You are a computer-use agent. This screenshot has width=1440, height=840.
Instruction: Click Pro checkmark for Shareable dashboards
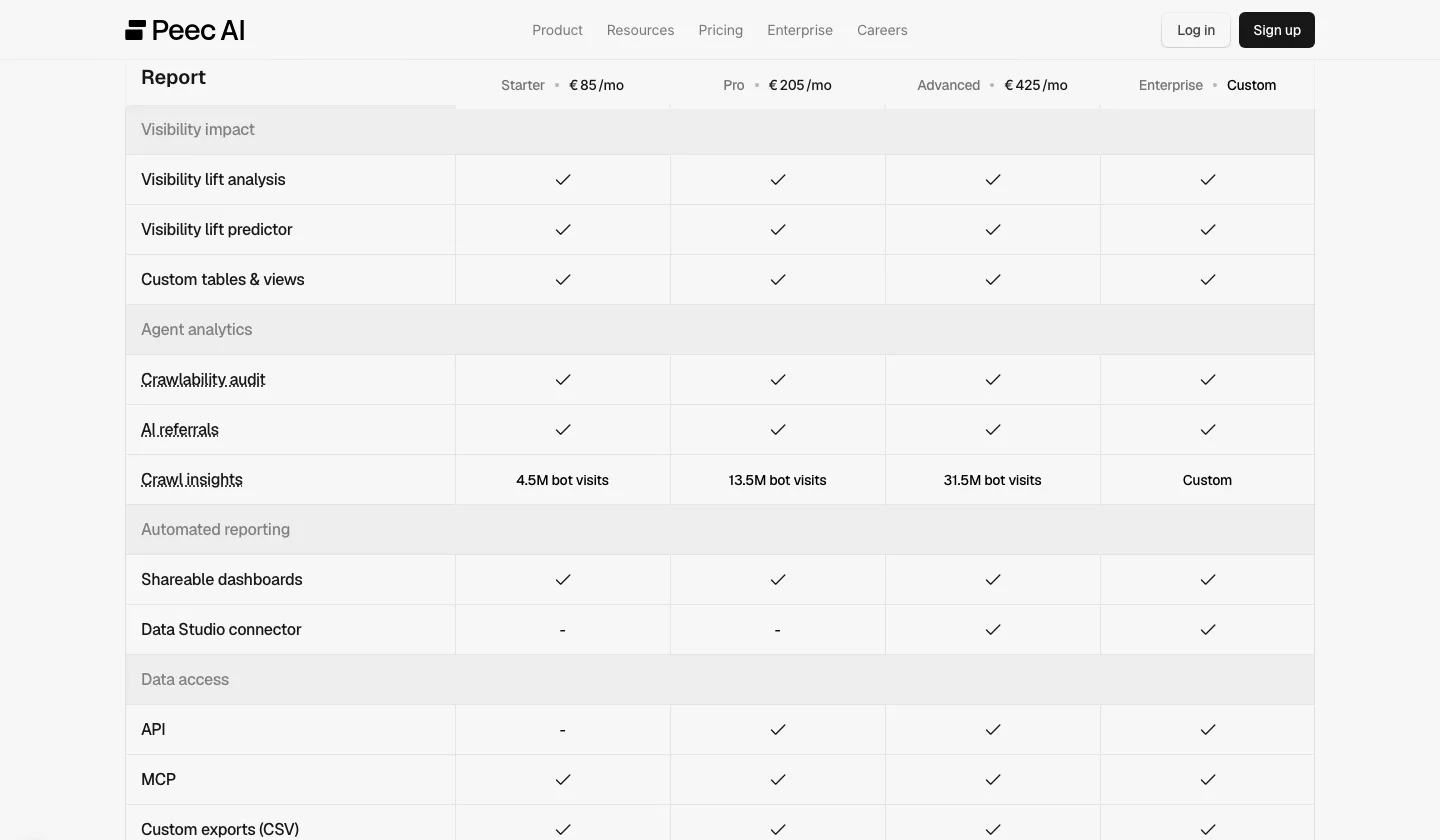pyautogui.click(x=778, y=580)
